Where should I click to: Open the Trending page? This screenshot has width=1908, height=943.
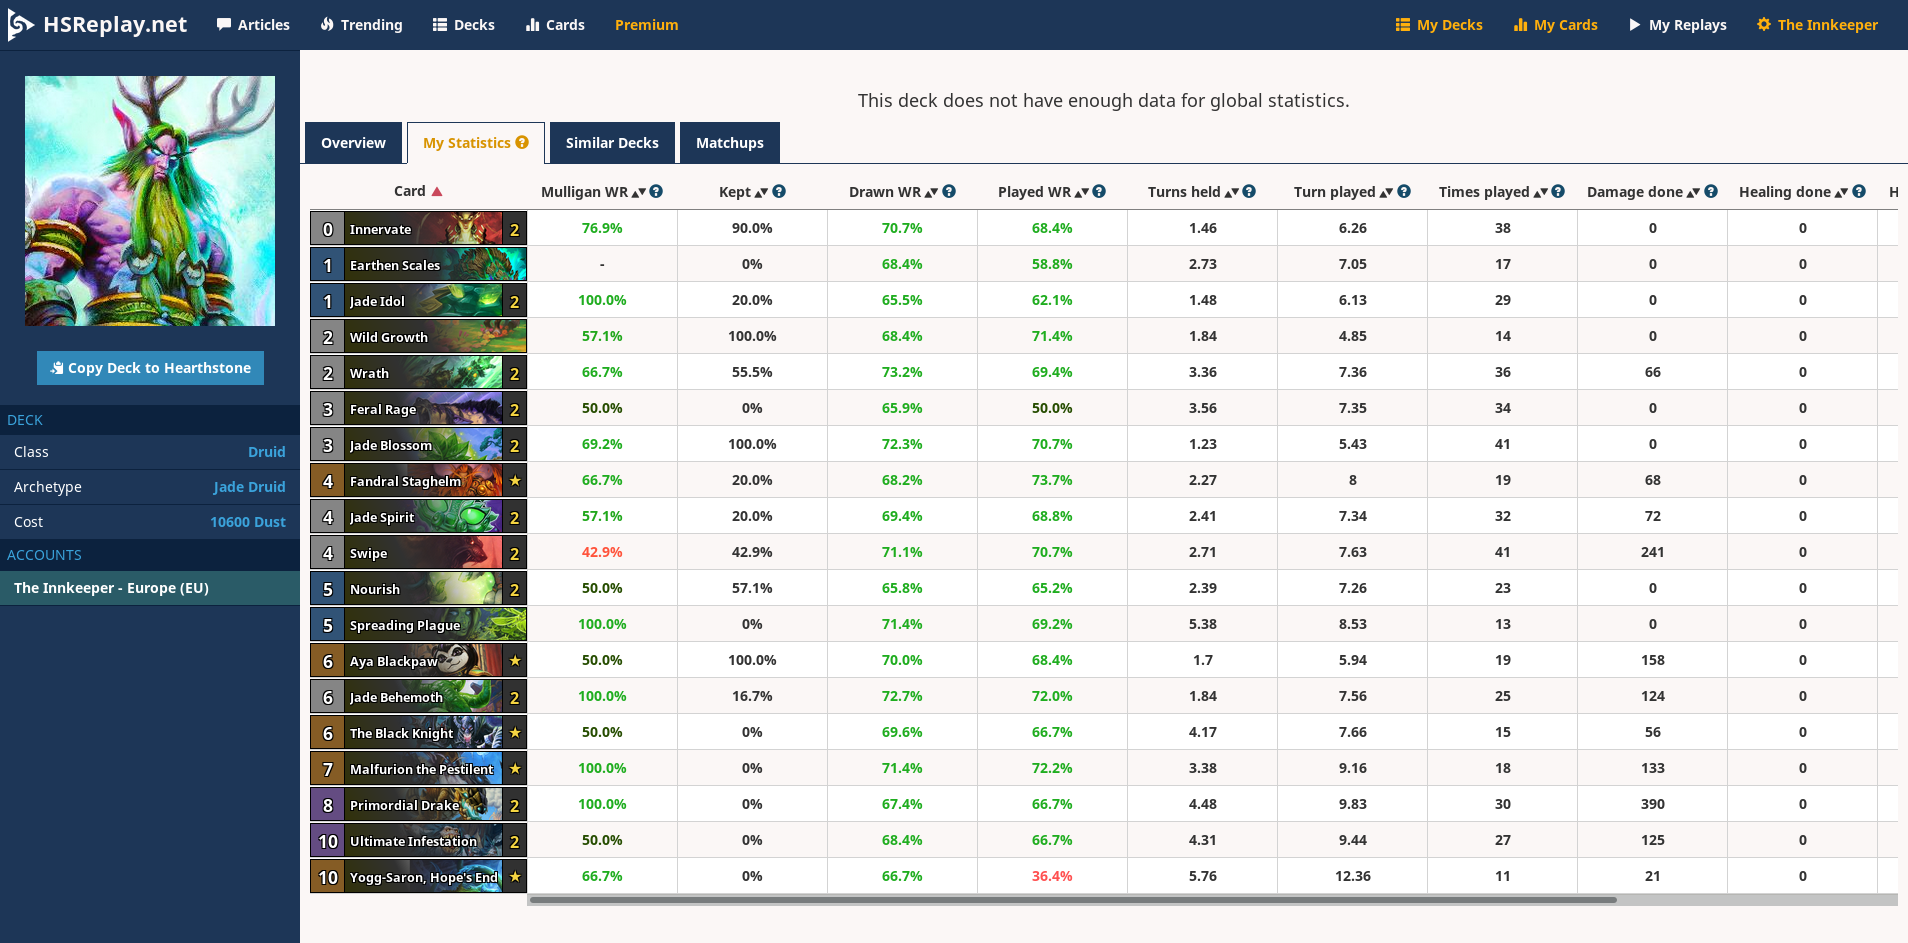(361, 25)
